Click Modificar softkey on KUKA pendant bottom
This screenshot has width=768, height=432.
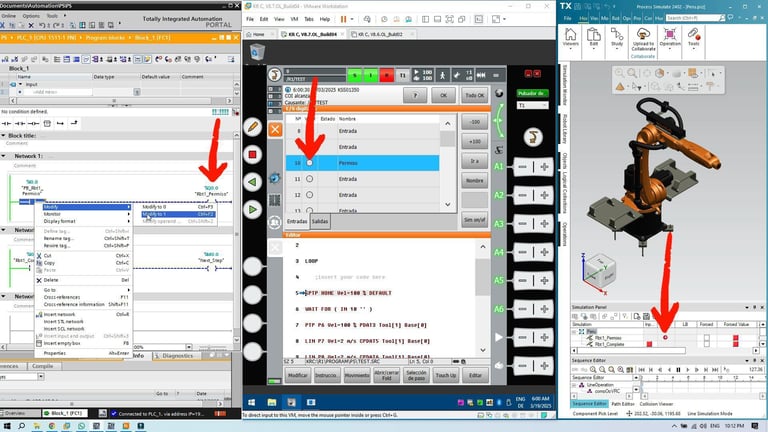(298, 375)
